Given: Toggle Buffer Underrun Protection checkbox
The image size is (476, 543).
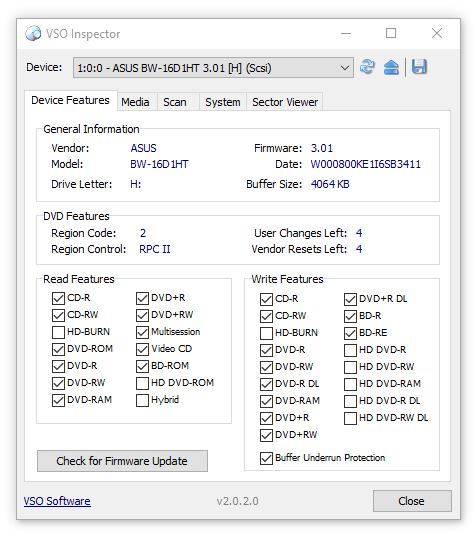Looking at the screenshot, I should click(x=266, y=458).
